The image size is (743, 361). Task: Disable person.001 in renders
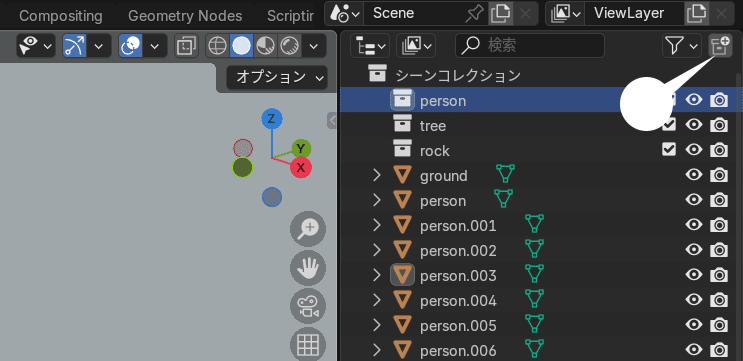click(719, 225)
